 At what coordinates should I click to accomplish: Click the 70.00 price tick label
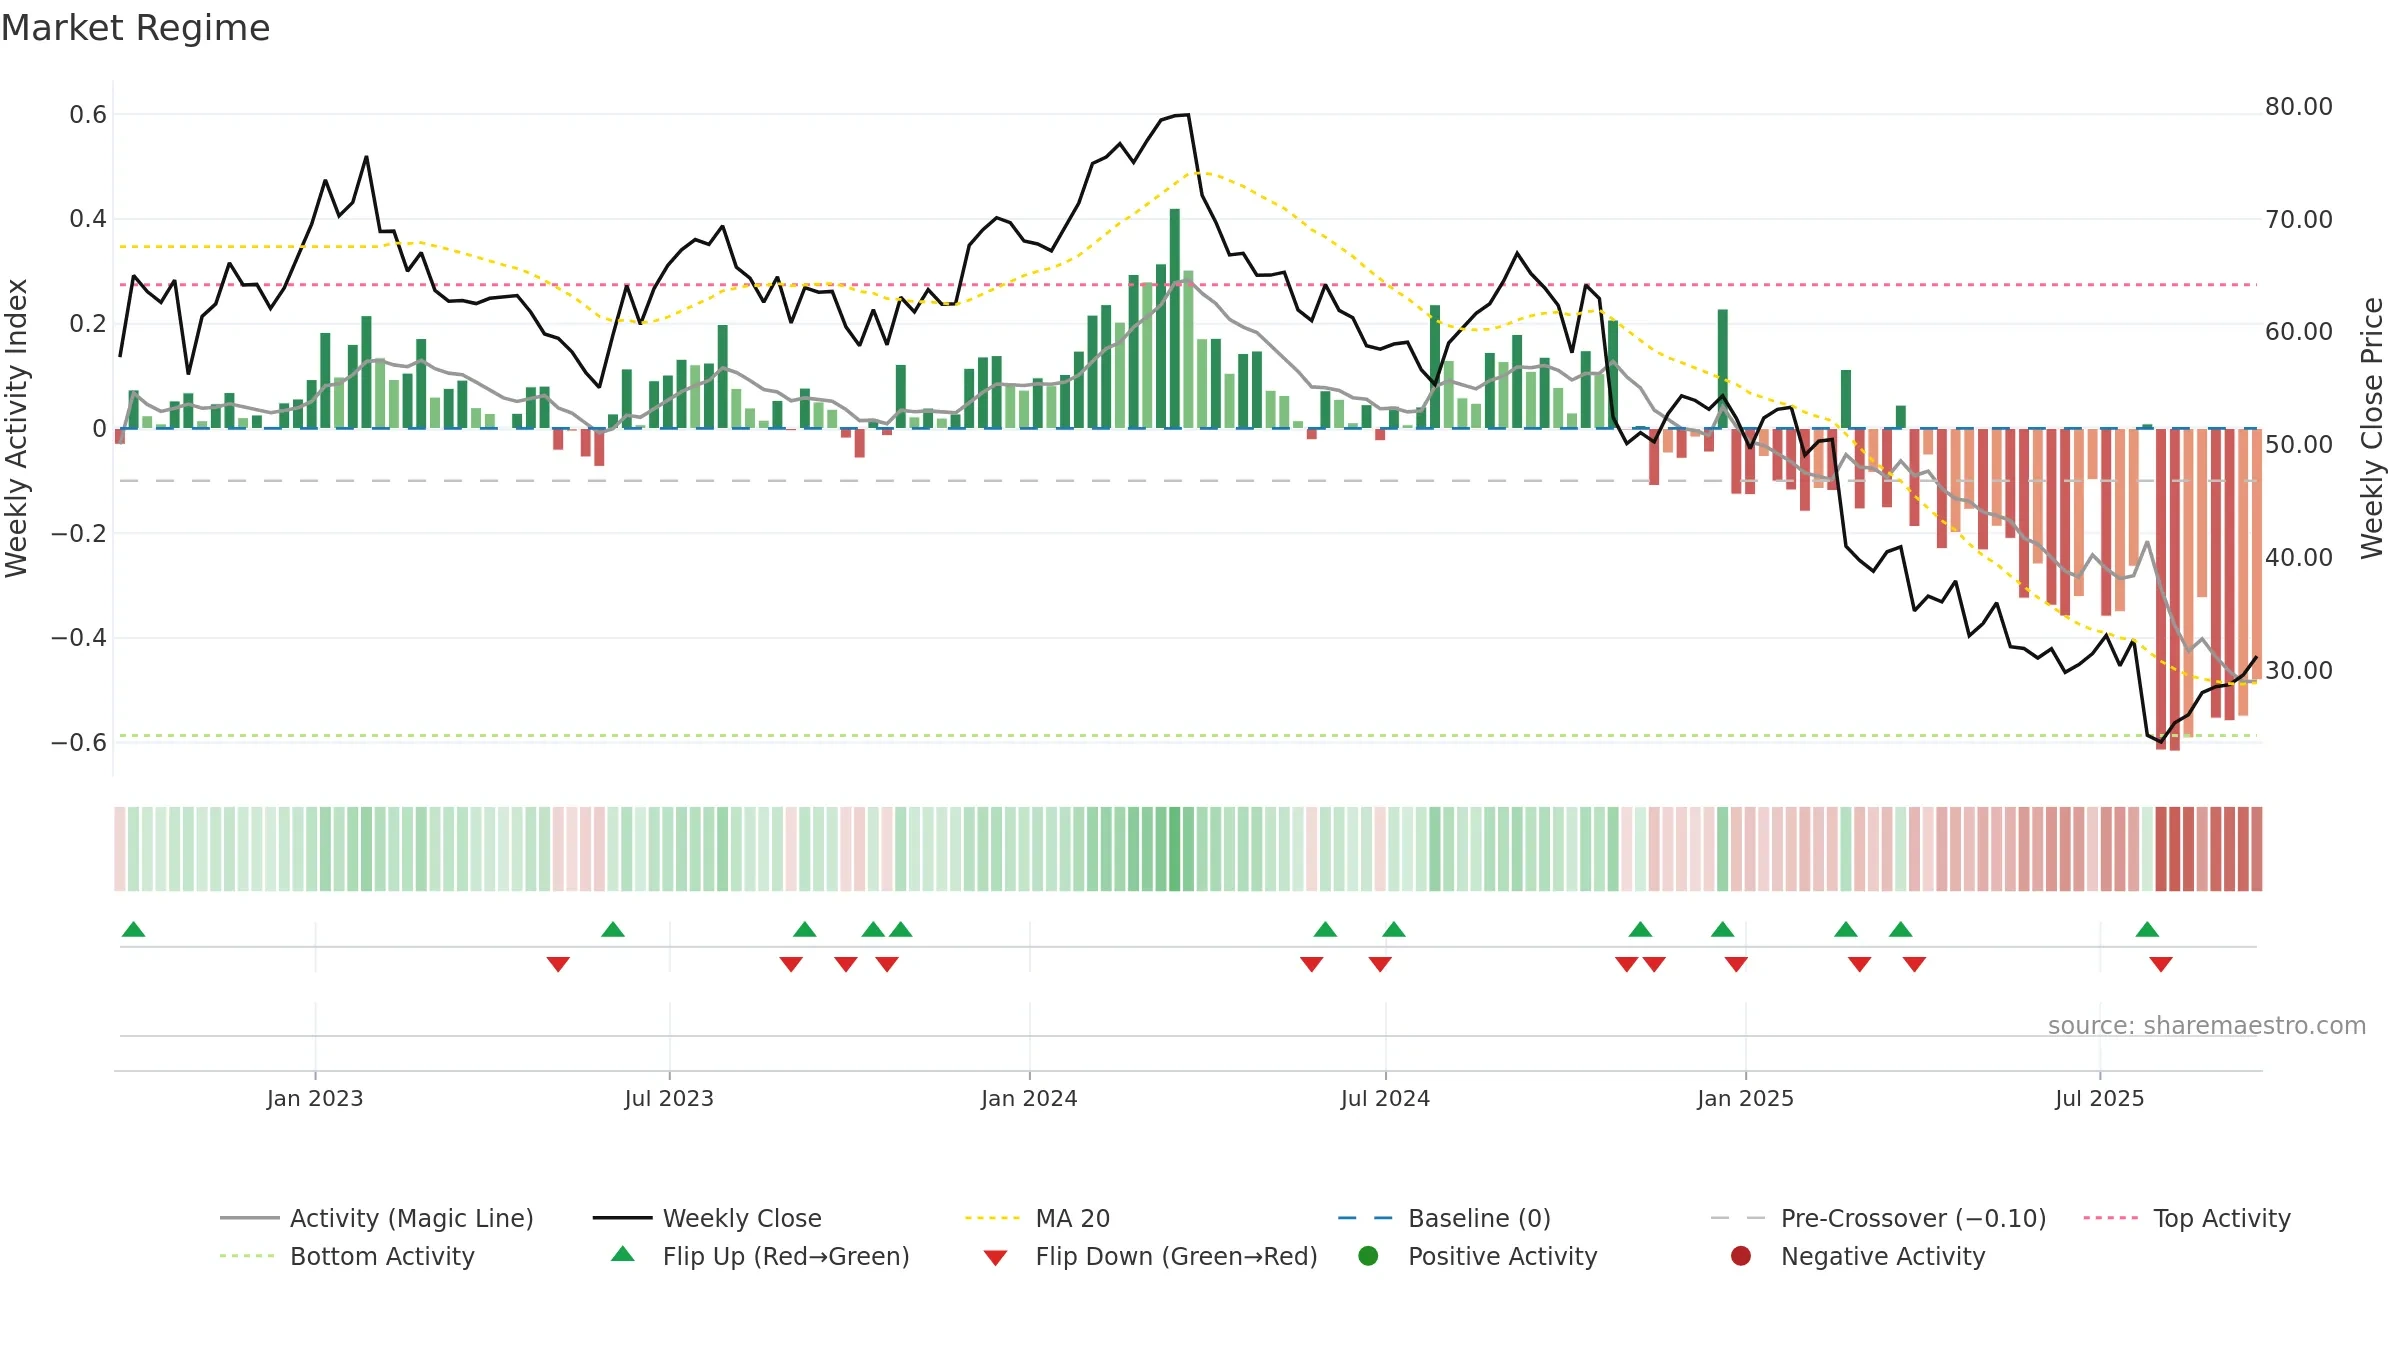tap(2298, 219)
